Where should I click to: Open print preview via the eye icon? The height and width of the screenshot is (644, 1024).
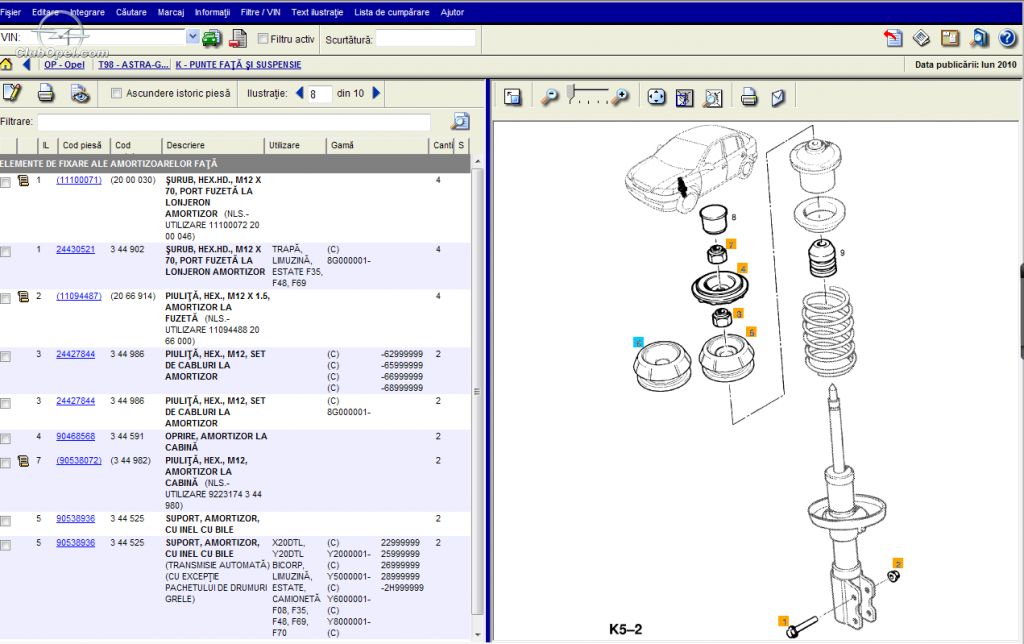coord(80,93)
